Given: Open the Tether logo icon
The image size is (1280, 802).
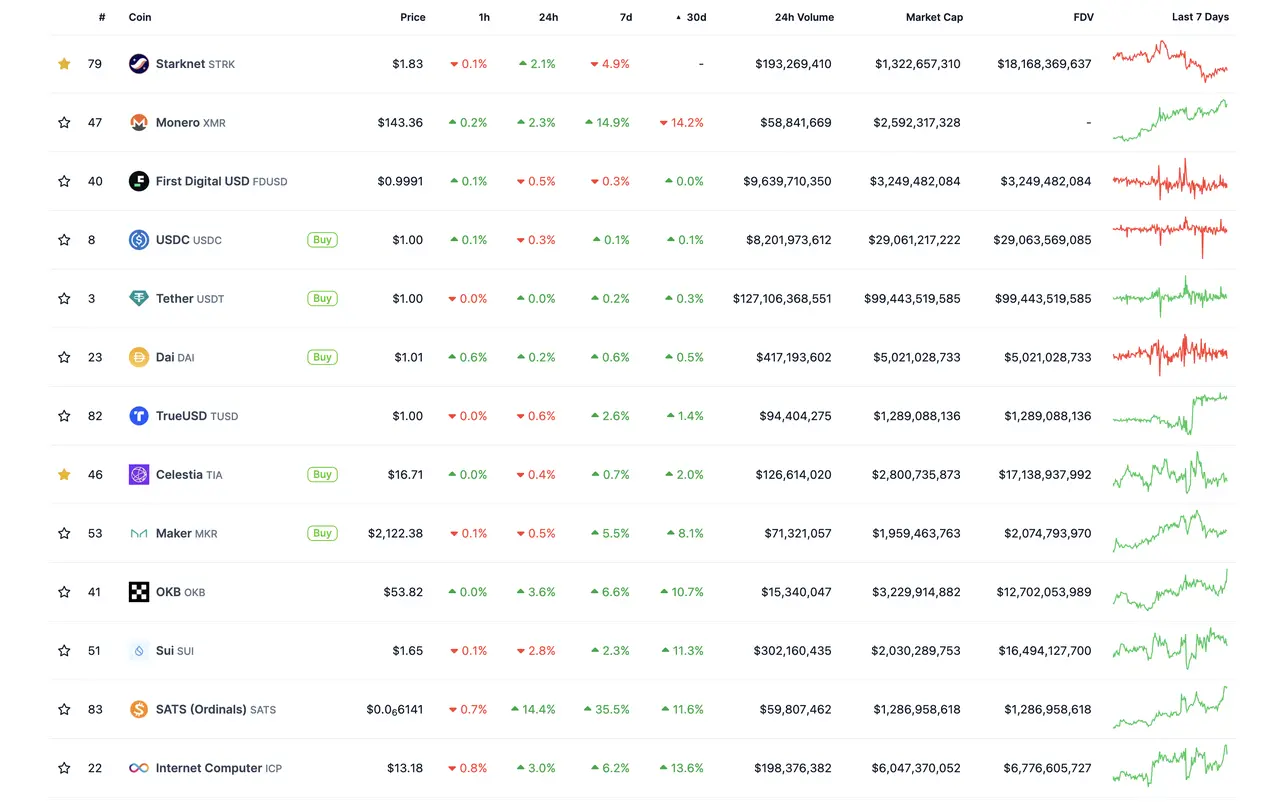Looking at the screenshot, I should point(139,299).
